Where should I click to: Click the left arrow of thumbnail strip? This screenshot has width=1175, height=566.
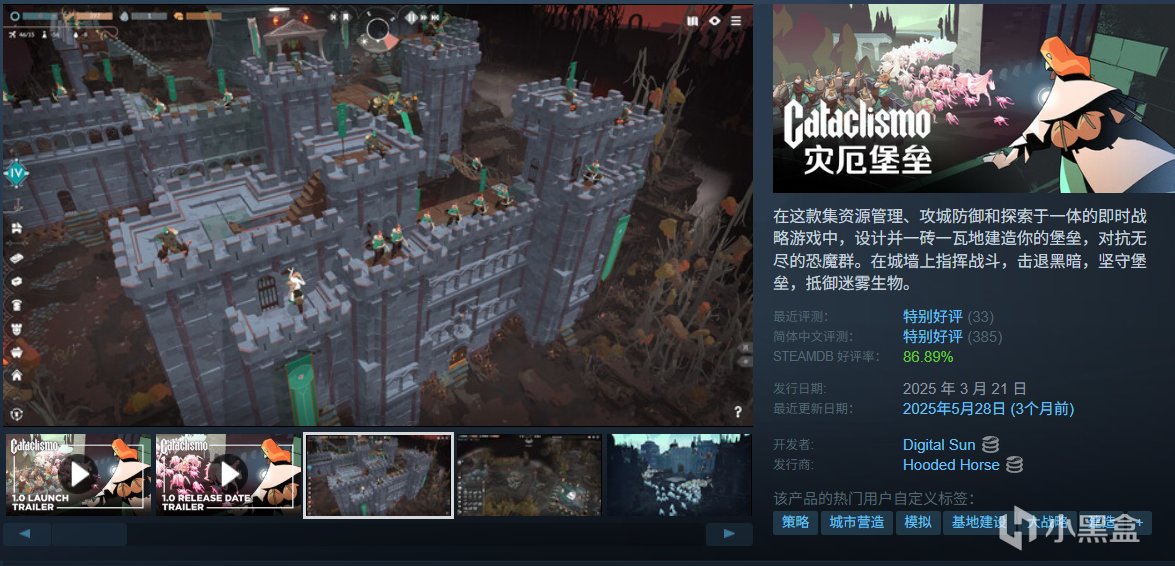[27, 535]
